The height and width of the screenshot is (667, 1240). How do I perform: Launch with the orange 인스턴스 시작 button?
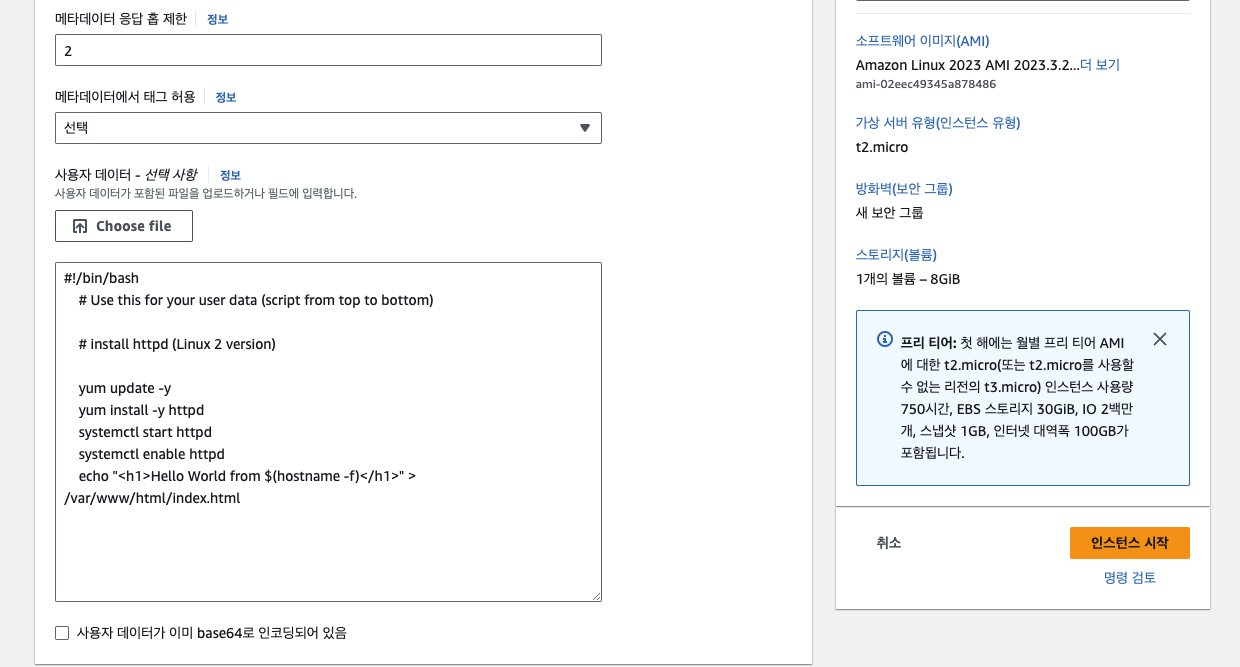point(1129,543)
